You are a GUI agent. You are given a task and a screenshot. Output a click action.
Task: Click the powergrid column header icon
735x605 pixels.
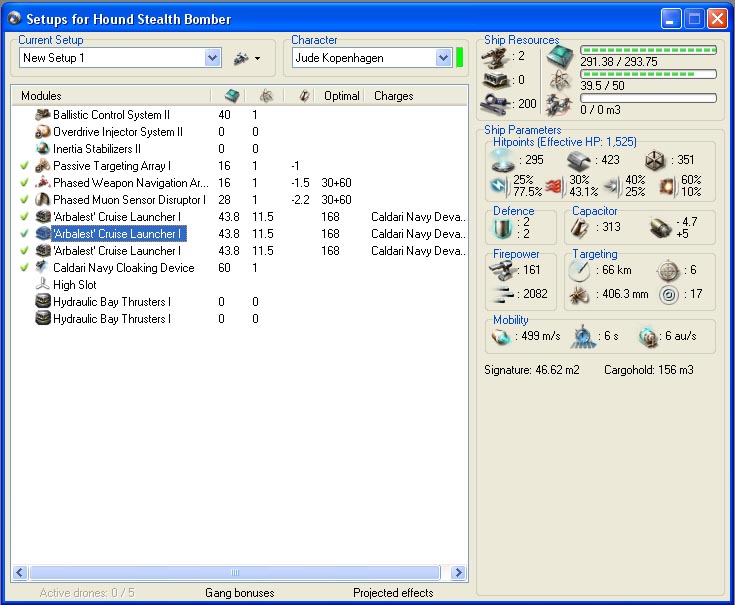pos(266,96)
